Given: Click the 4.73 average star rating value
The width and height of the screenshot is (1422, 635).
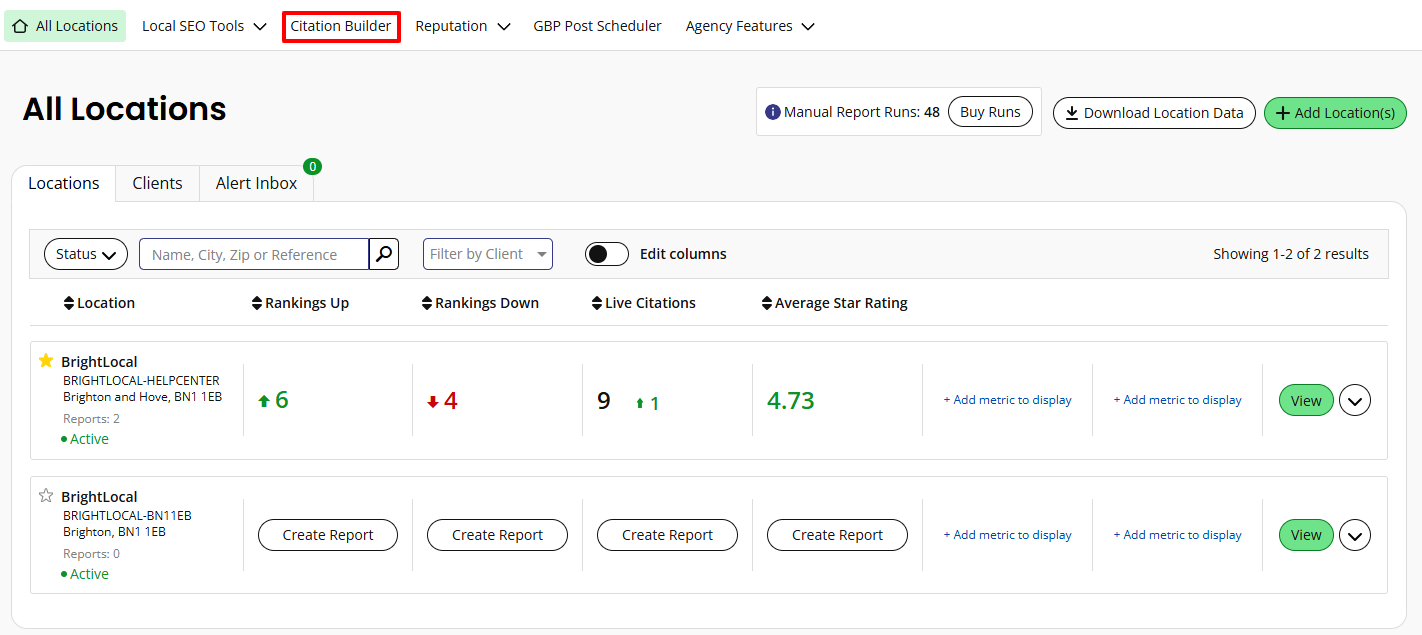Looking at the screenshot, I should pyautogui.click(x=791, y=401).
